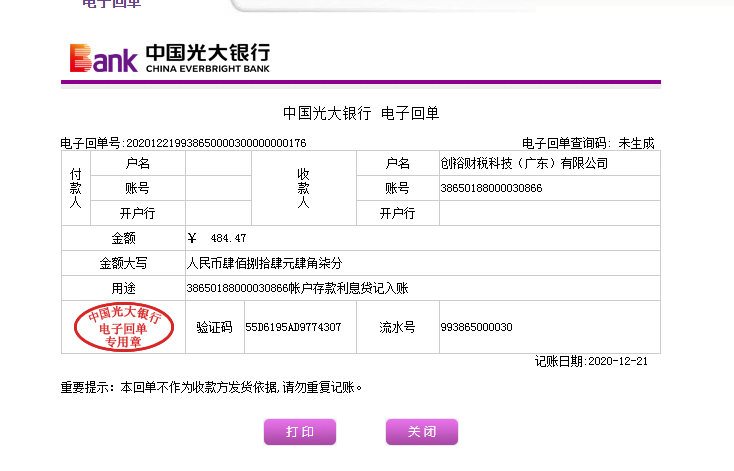Click the empty payer 账号 value cell

218,188
